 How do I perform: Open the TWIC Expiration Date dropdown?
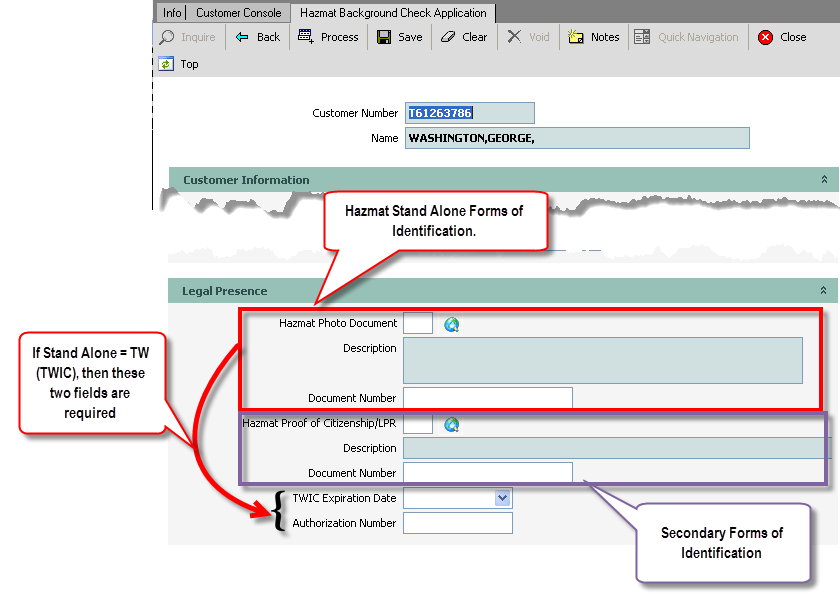tap(502, 498)
